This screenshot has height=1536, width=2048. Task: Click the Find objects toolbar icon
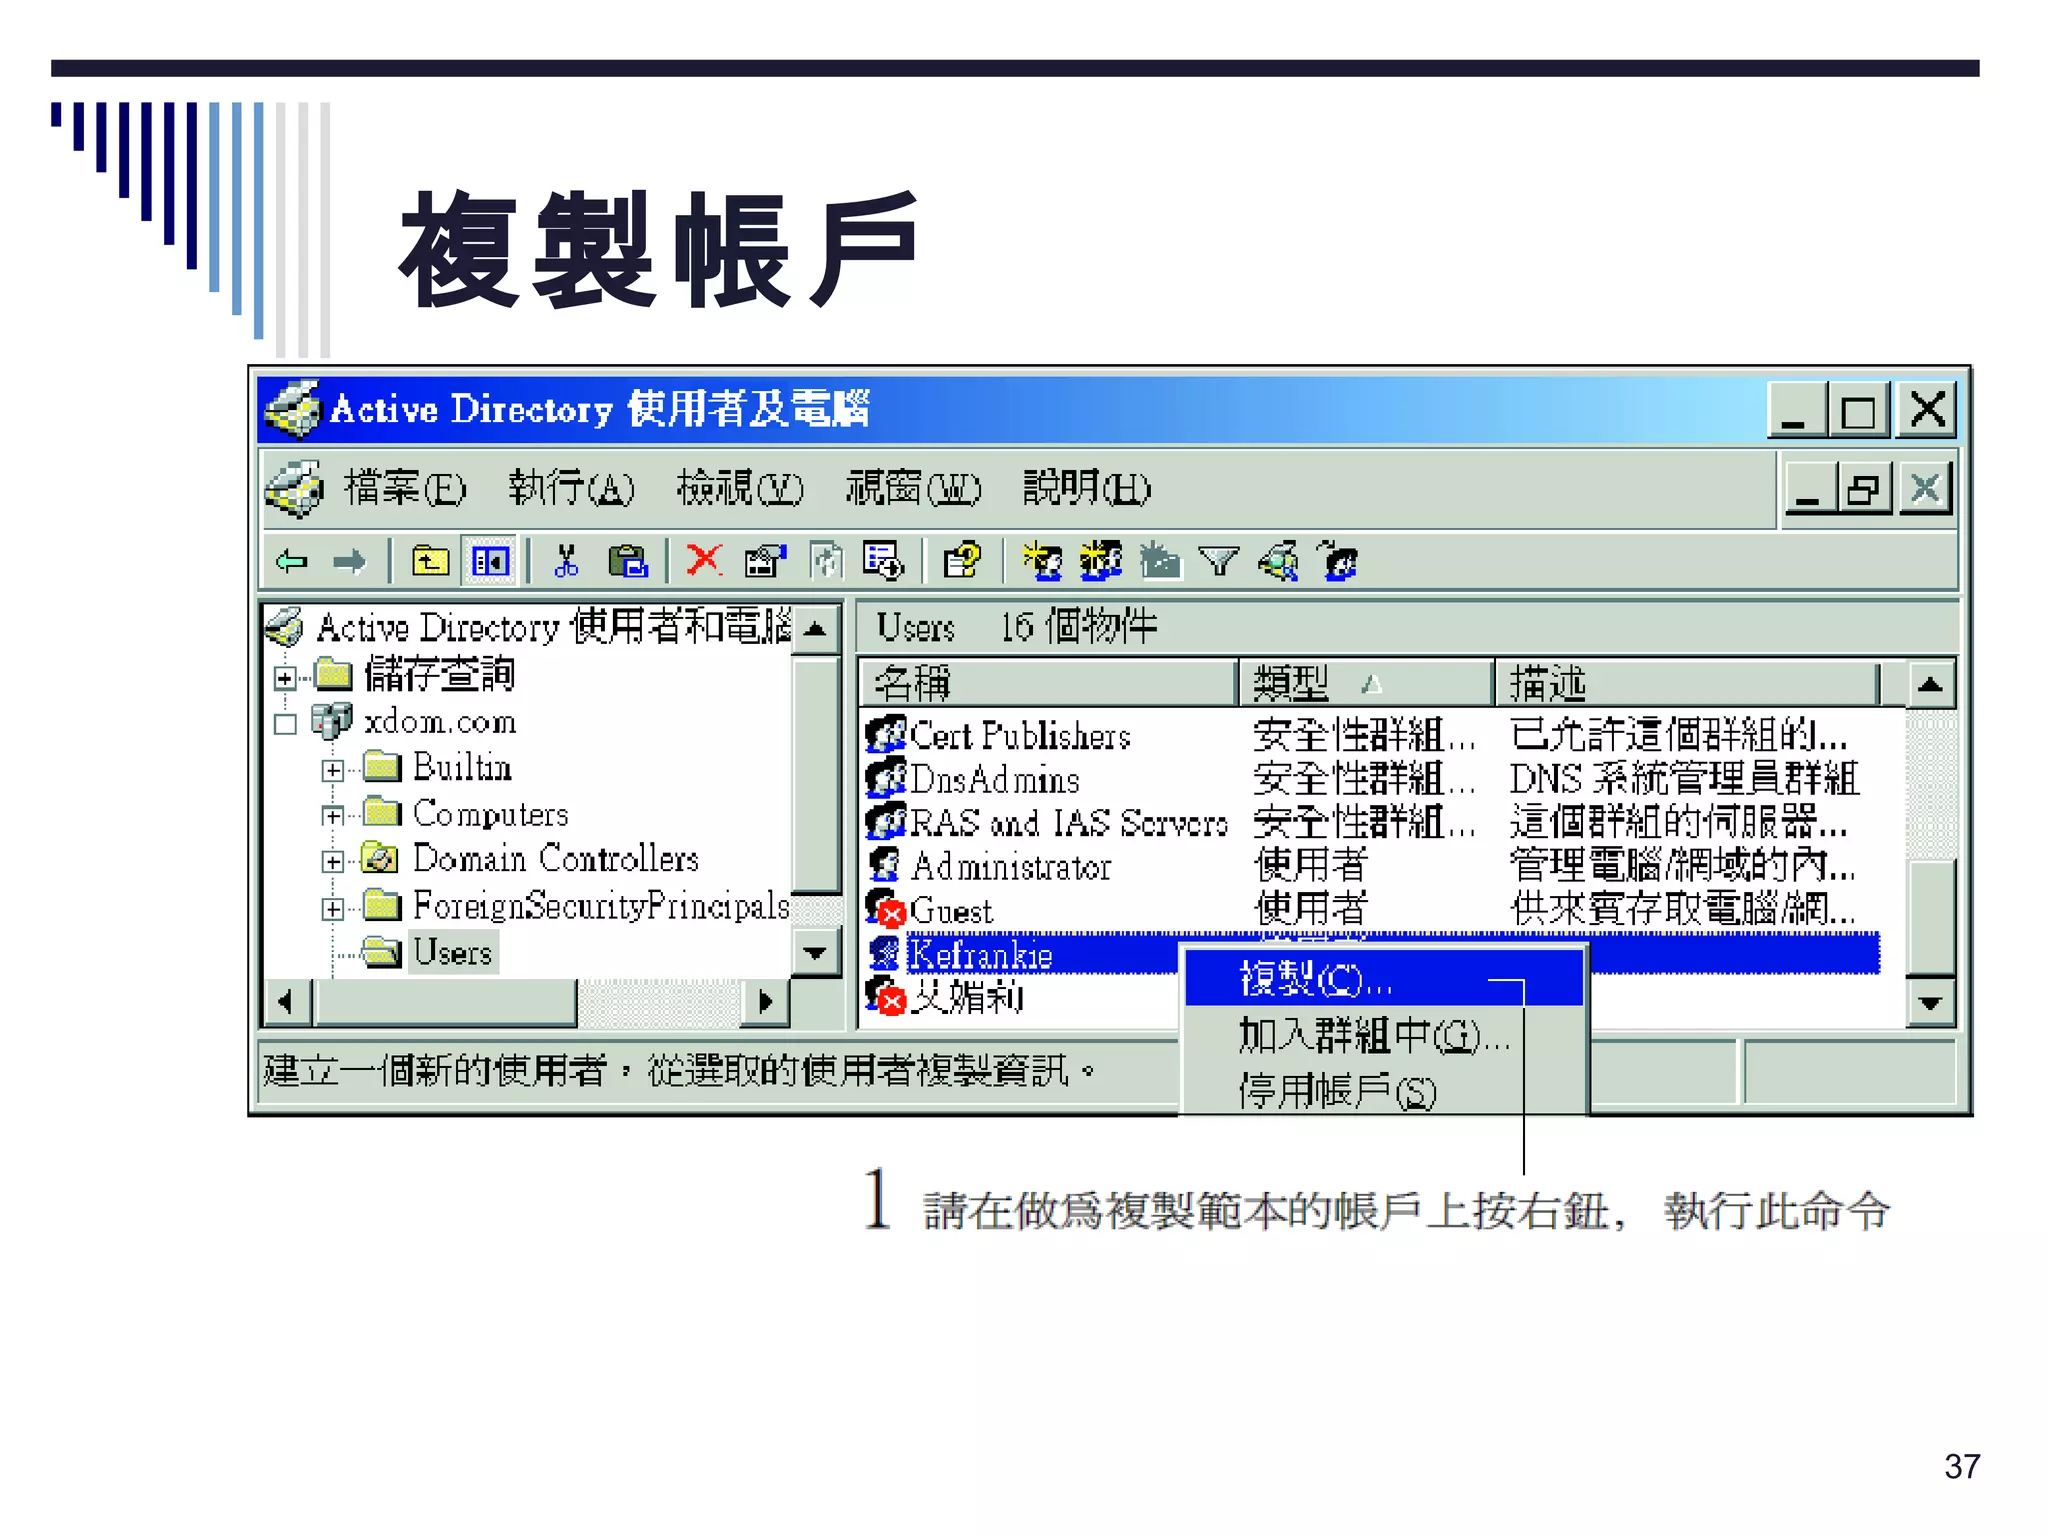(1279, 562)
